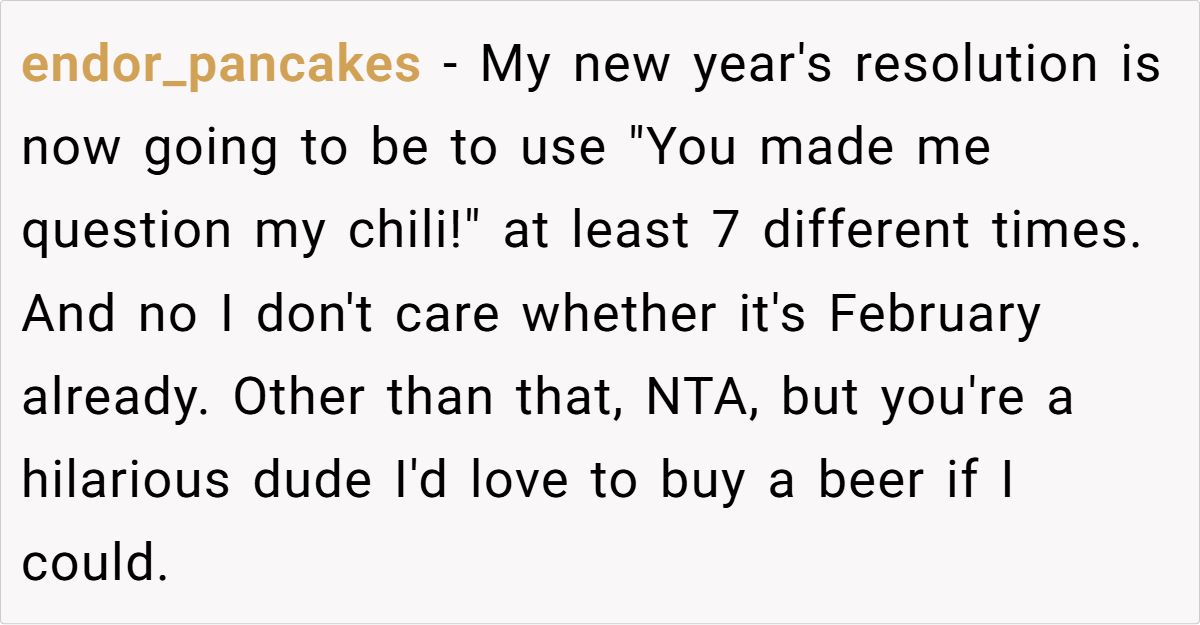Click the final word "could."
The height and width of the screenshot is (625, 1200).
click(93, 564)
